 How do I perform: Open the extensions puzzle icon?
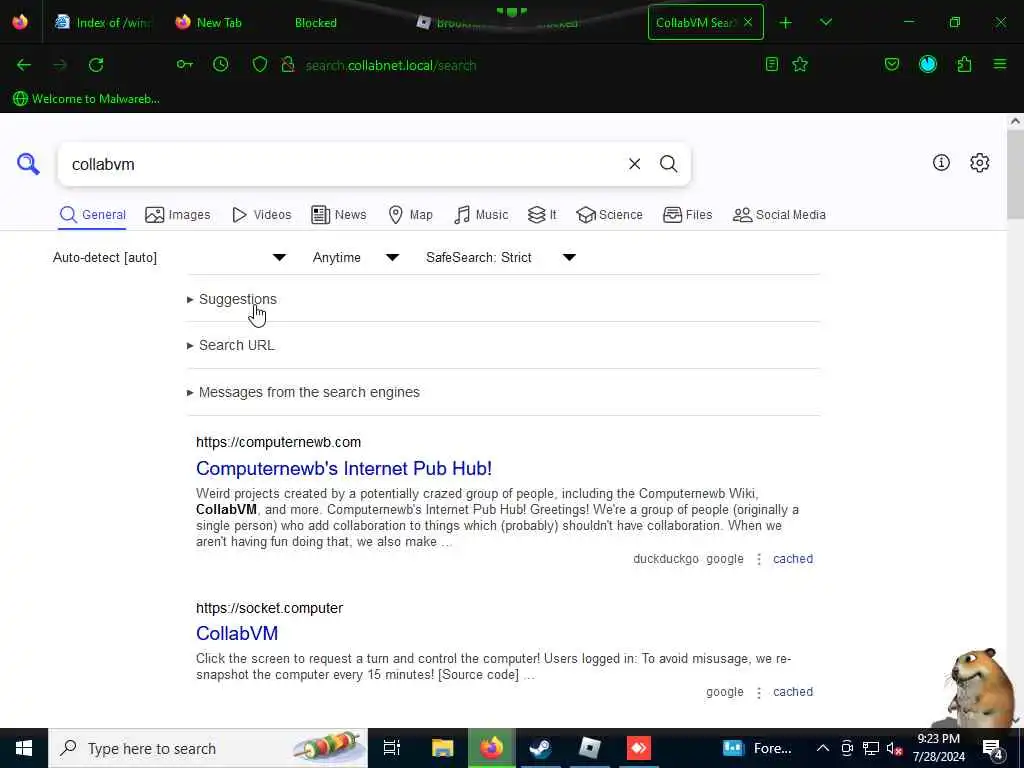point(964,64)
